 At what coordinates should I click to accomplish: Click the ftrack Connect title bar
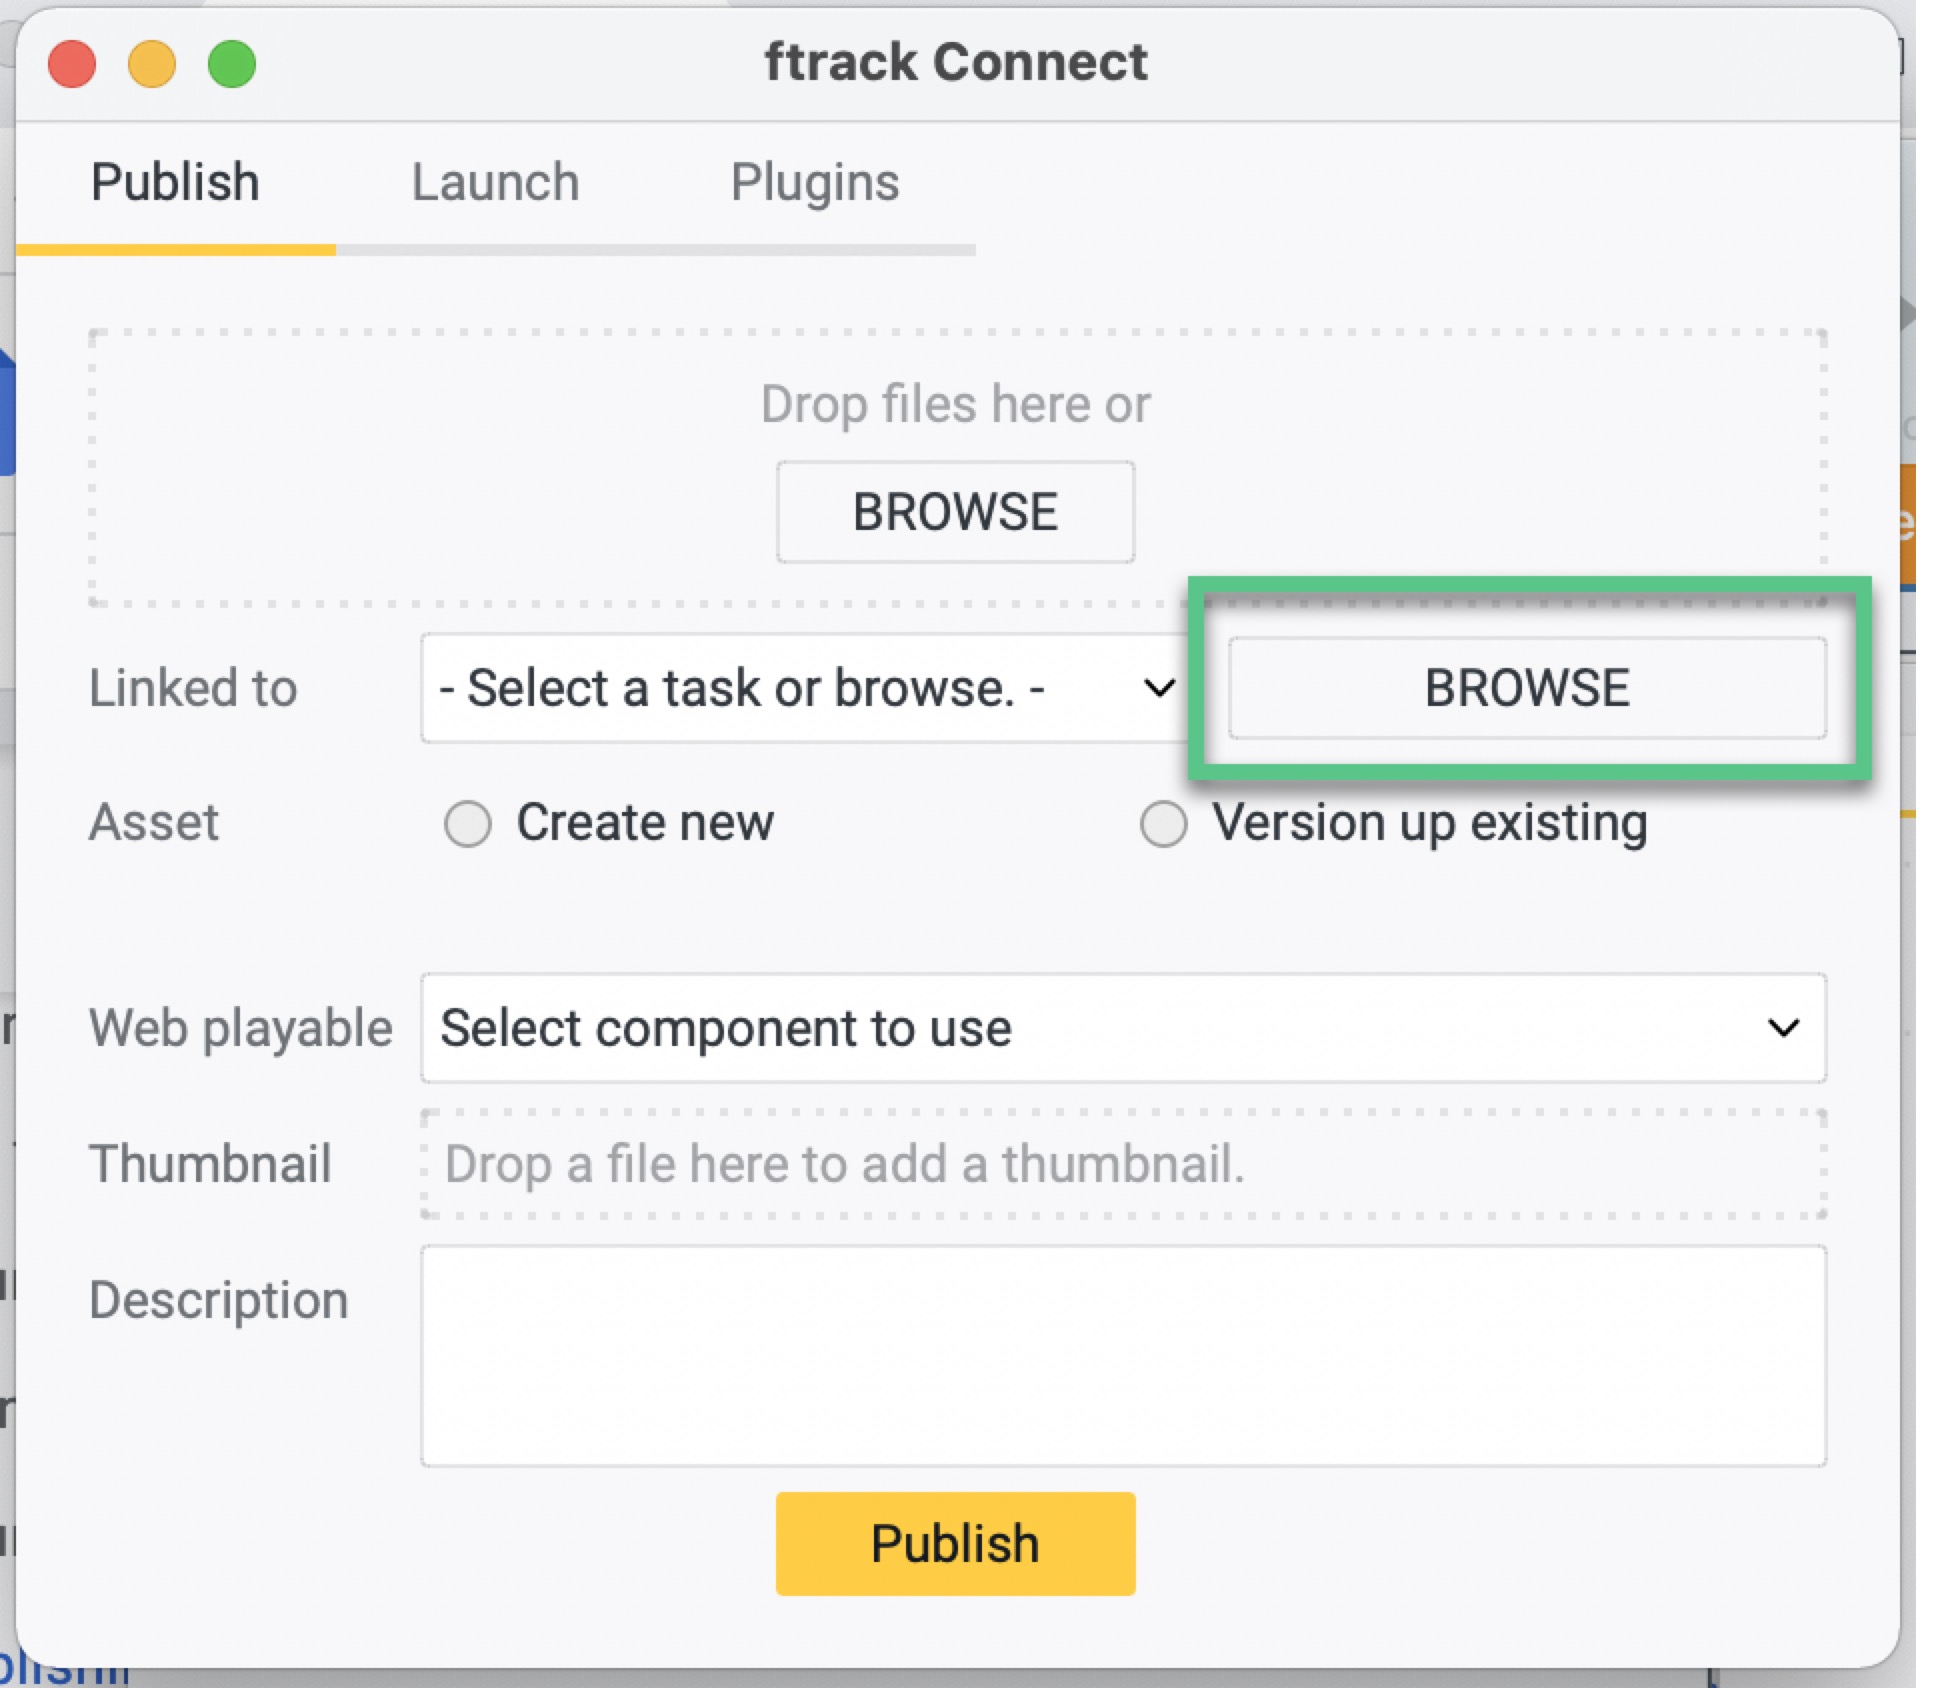955,62
